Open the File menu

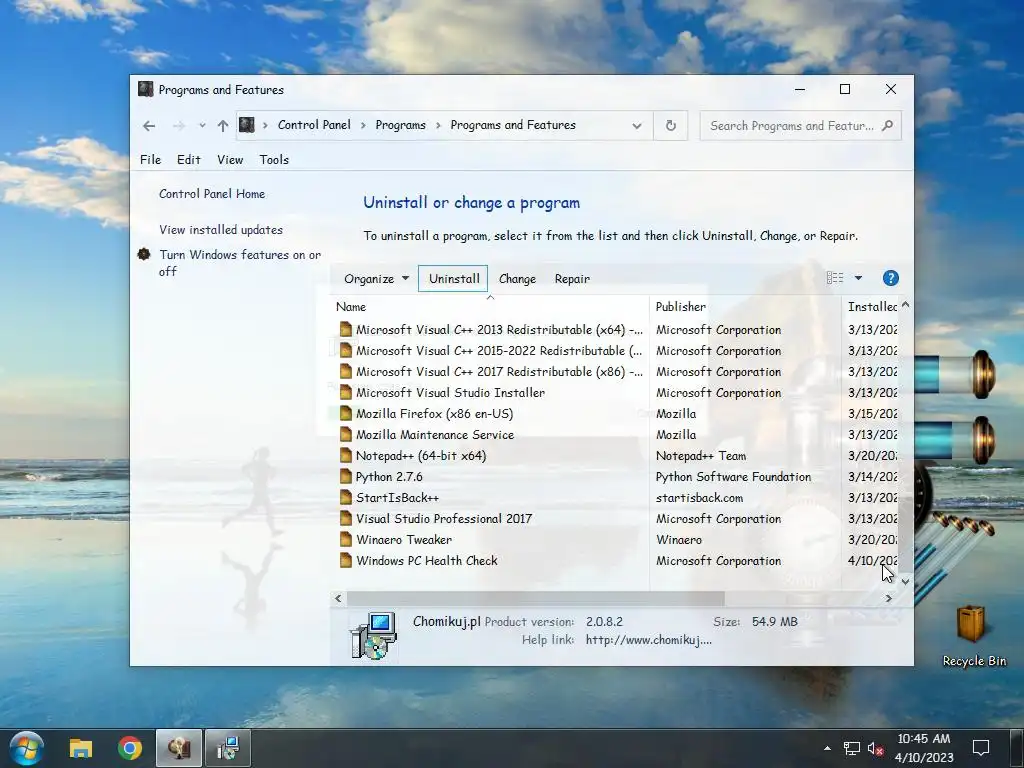(150, 159)
